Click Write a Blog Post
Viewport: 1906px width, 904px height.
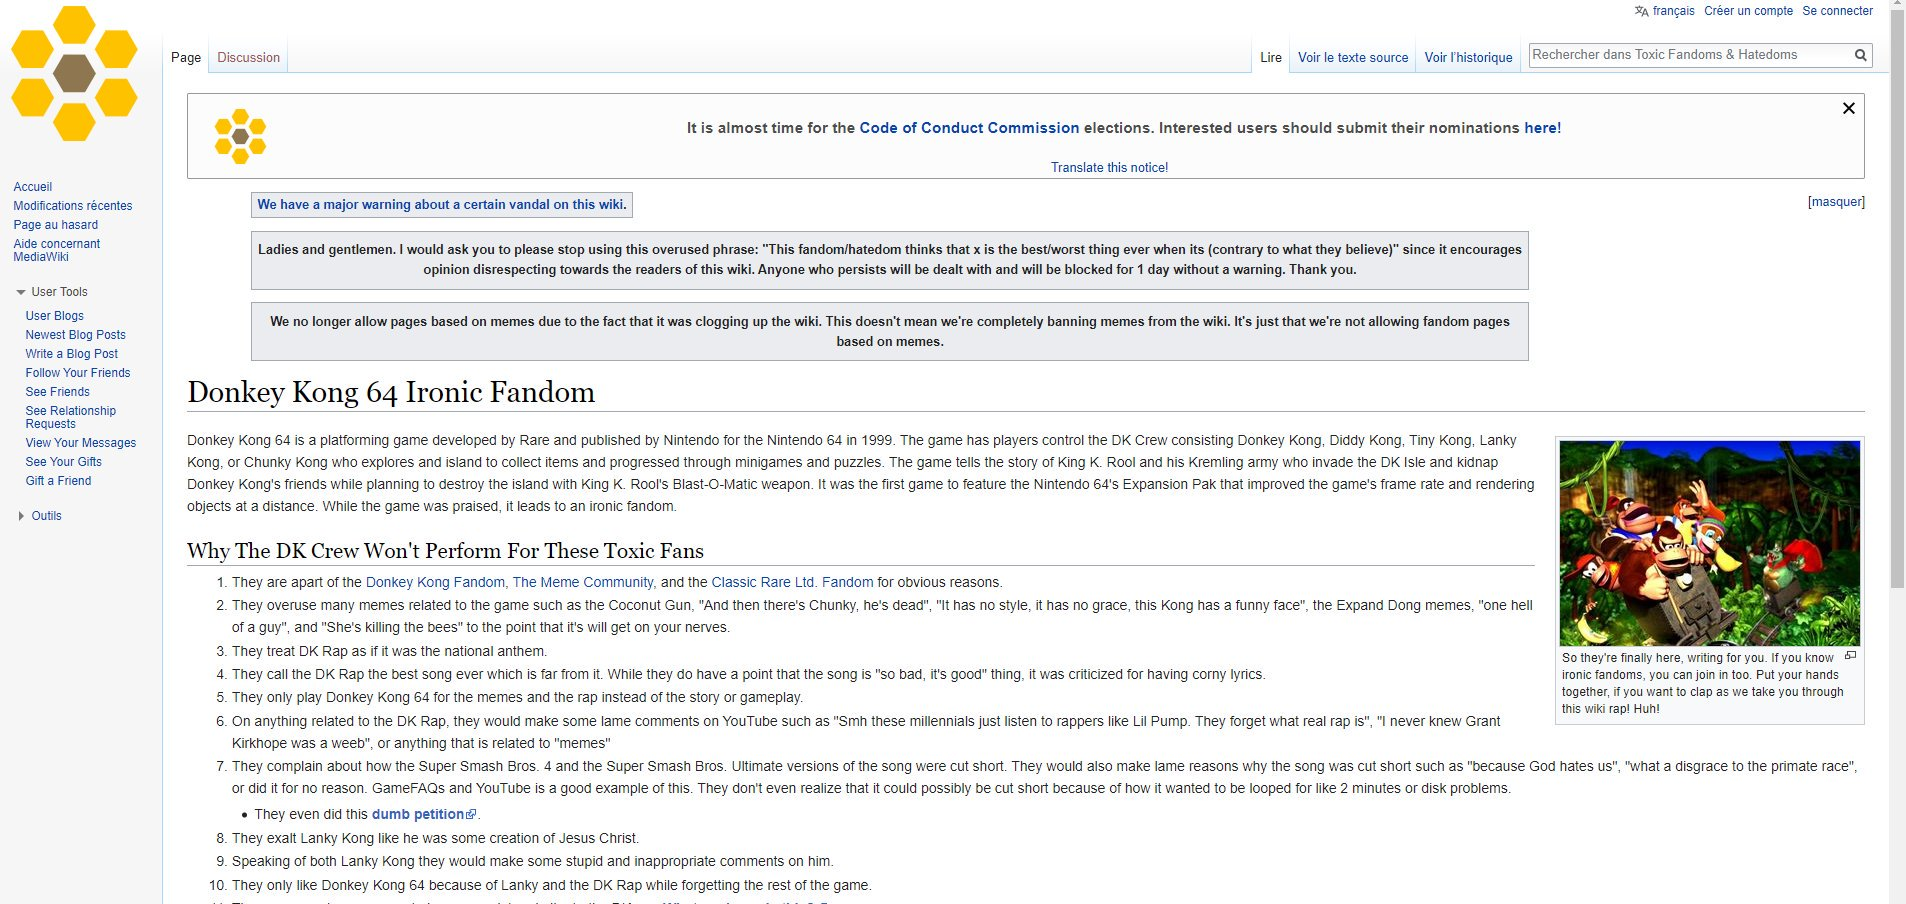click(72, 354)
